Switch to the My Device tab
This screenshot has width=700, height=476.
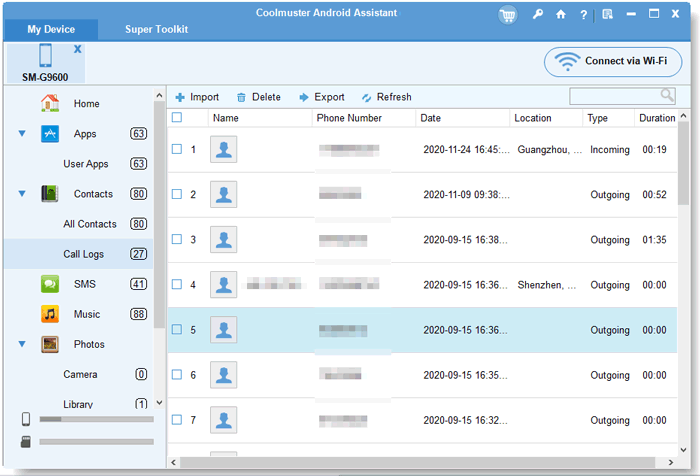[51, 29]
